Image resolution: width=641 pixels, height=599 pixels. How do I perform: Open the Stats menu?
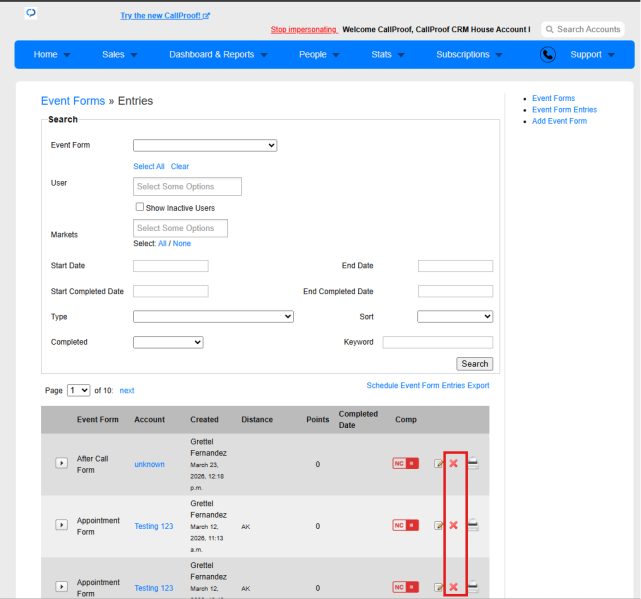pyautogui.click(x=388, y=54)
